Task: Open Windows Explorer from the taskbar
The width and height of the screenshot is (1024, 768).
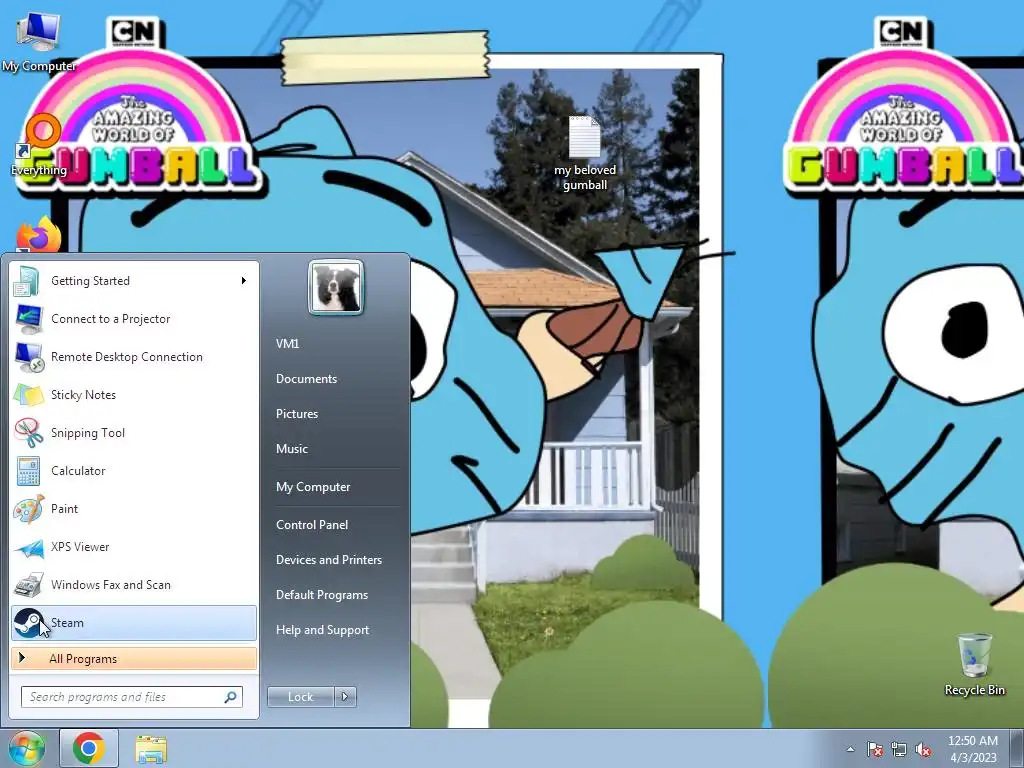Action: [x=151, y=749]
